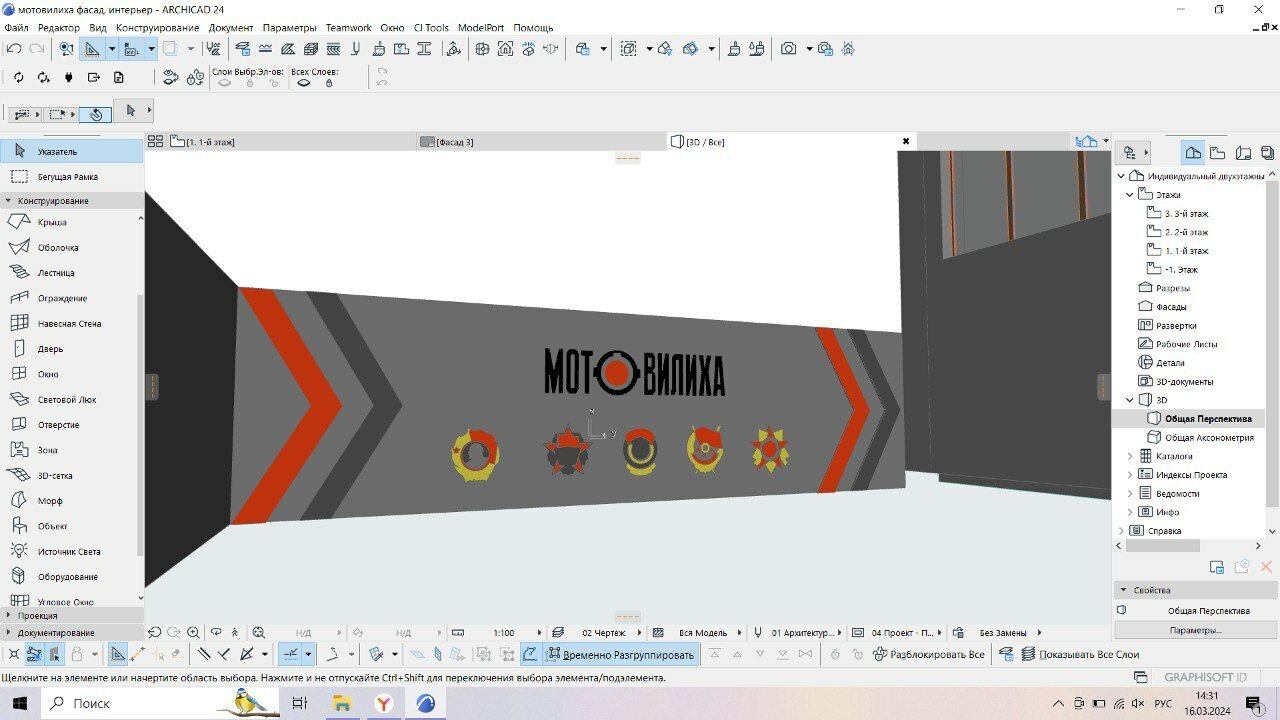Open the 1:100 scale dropdown
Image resolution: width=1280 pixels, height=720 pixels.
pyautogui.click(x=498, y=633)
